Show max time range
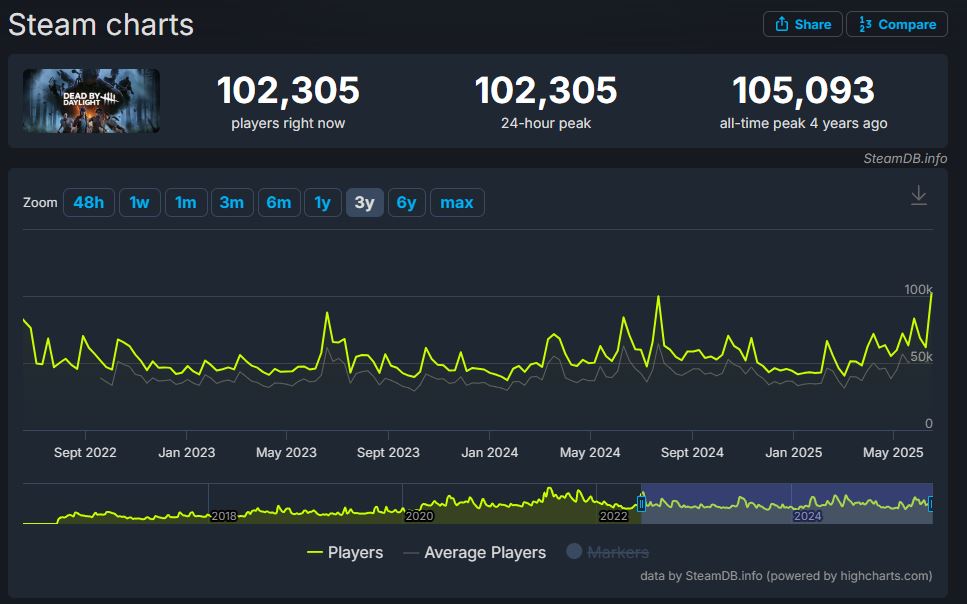The height and width of the screenshot is (604, 967). click(457, 202)
